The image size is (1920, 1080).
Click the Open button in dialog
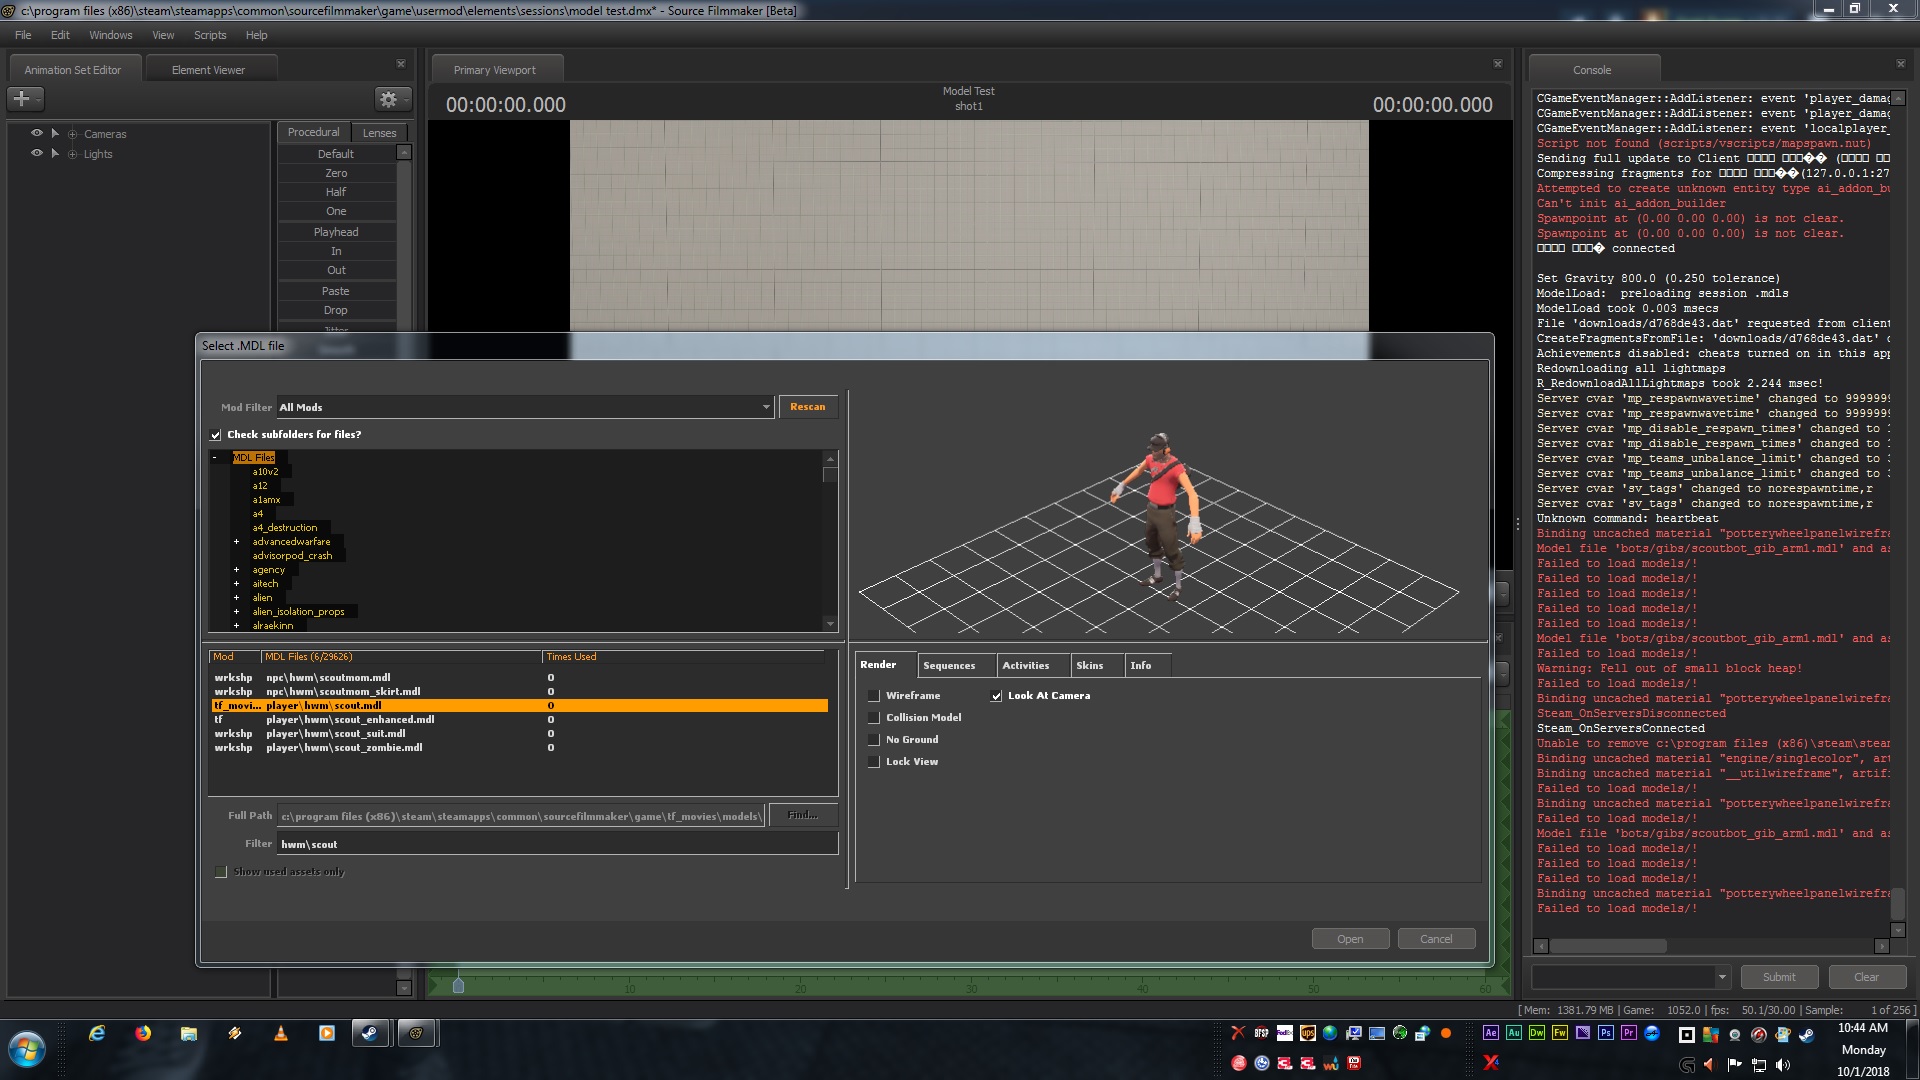click(1350, 939)
